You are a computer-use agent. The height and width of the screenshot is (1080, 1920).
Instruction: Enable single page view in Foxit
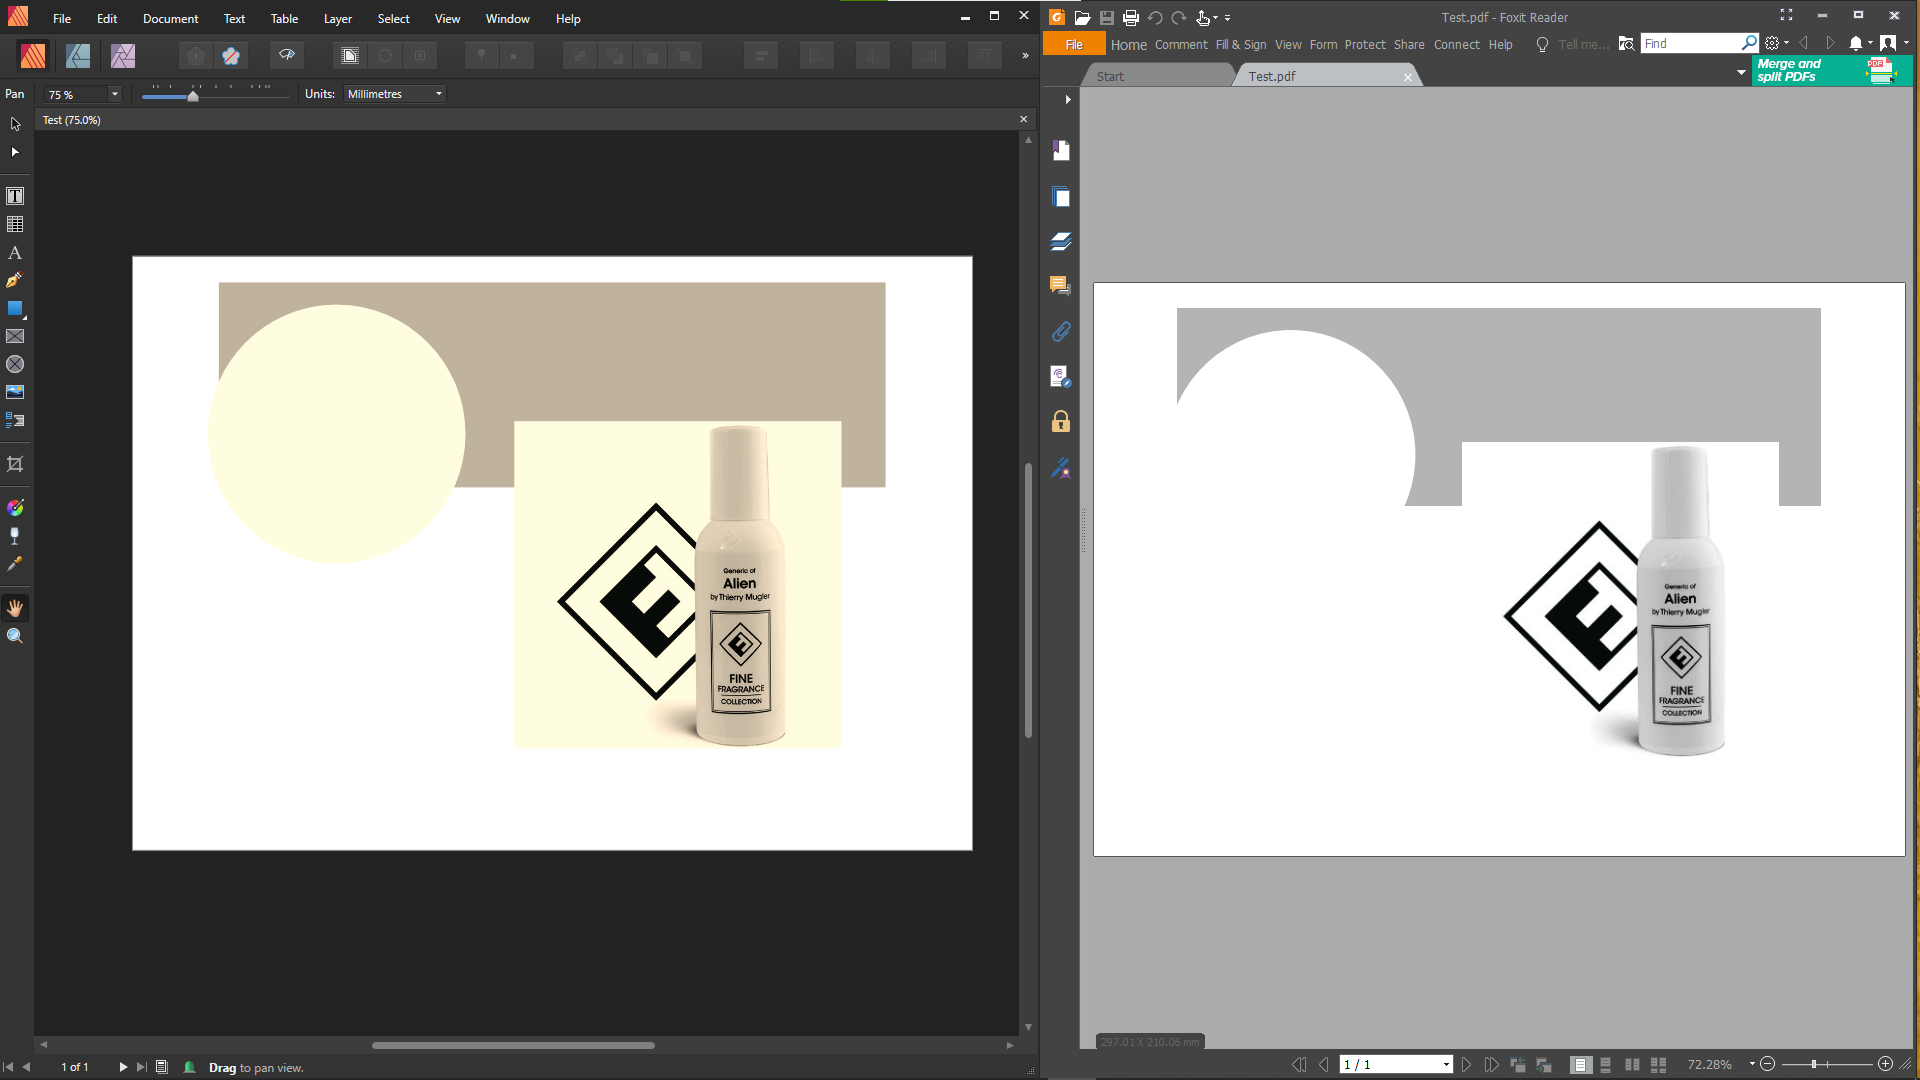[1581, 1065]
